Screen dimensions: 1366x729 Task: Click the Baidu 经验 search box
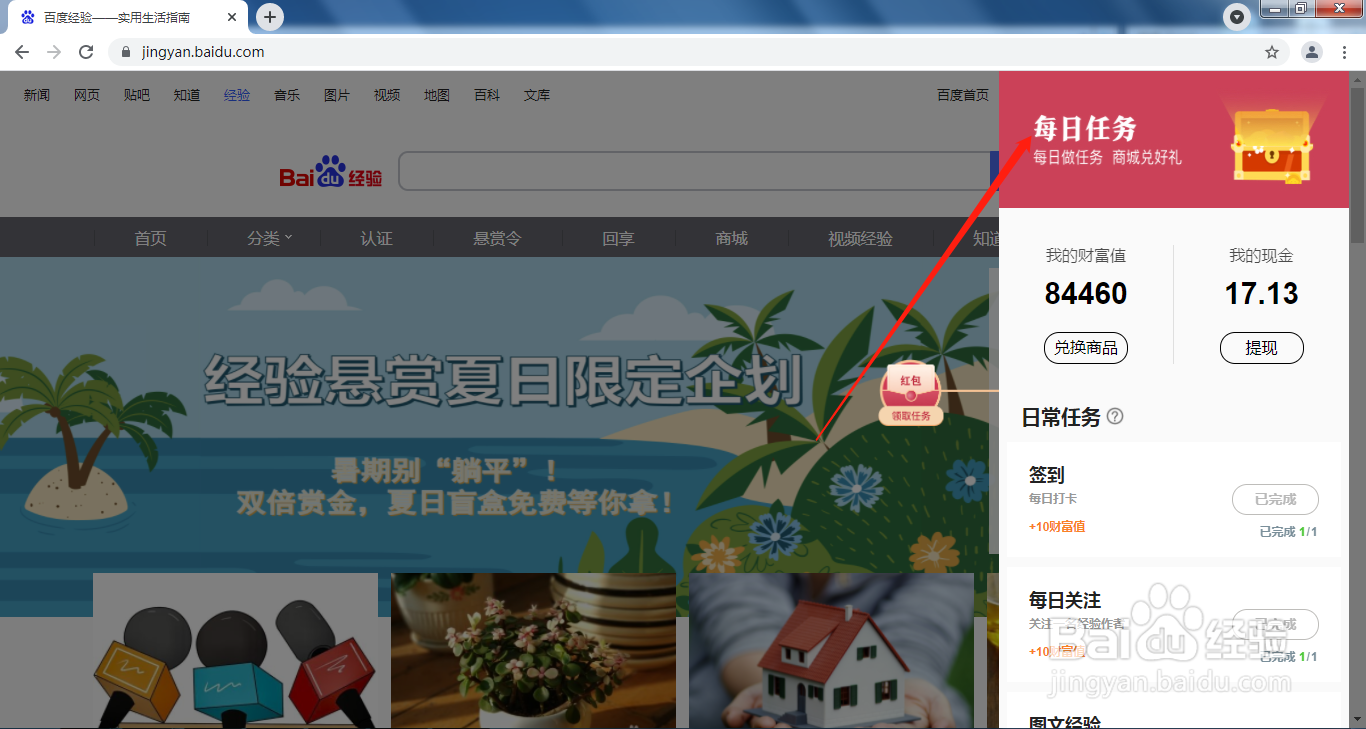(694, 171)
